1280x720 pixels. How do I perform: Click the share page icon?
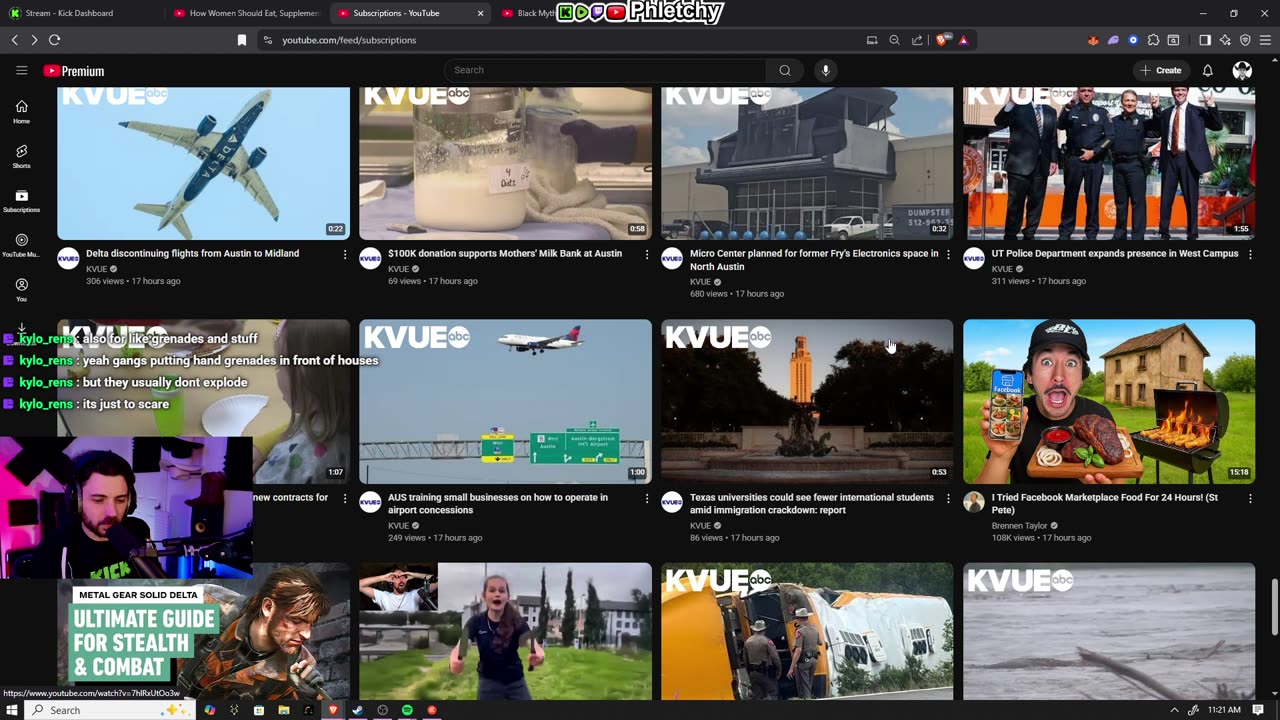click(x=917, y=40)
